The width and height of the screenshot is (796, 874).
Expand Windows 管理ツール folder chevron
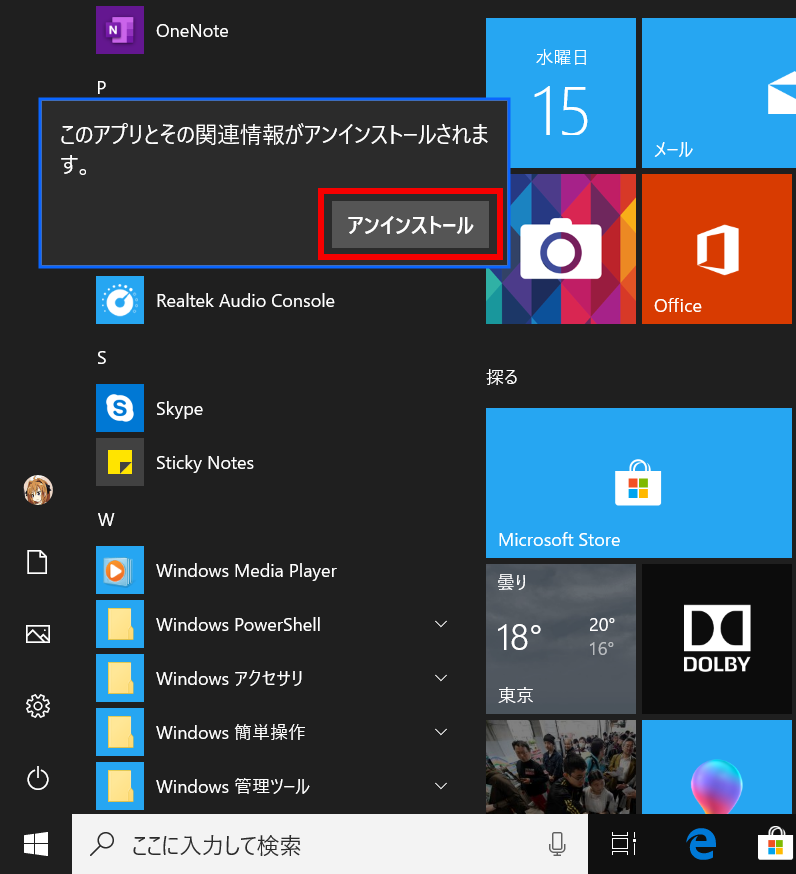[x=441, y=786]
